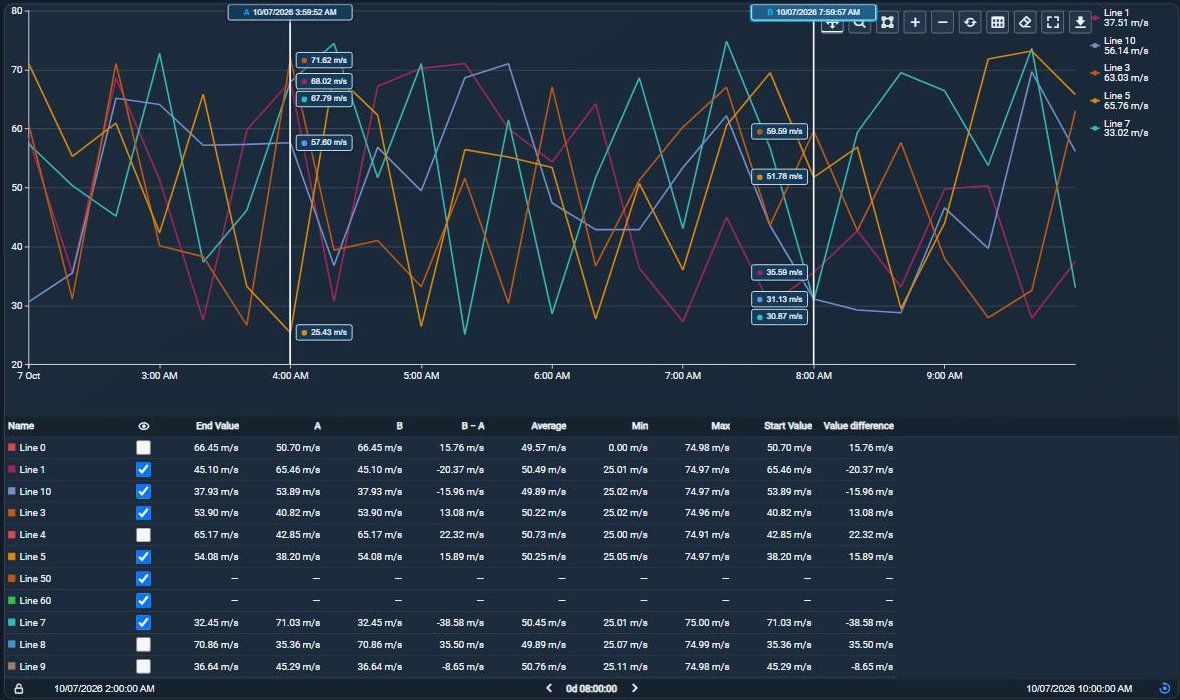Uncheck the Line 5 visibility checkbox
The image size is (1180, 700).
(x=144, y=557)
